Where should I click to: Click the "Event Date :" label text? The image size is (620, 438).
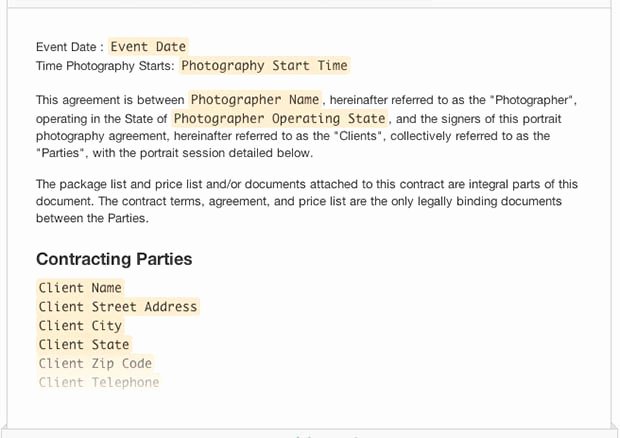tap(70, 47)
